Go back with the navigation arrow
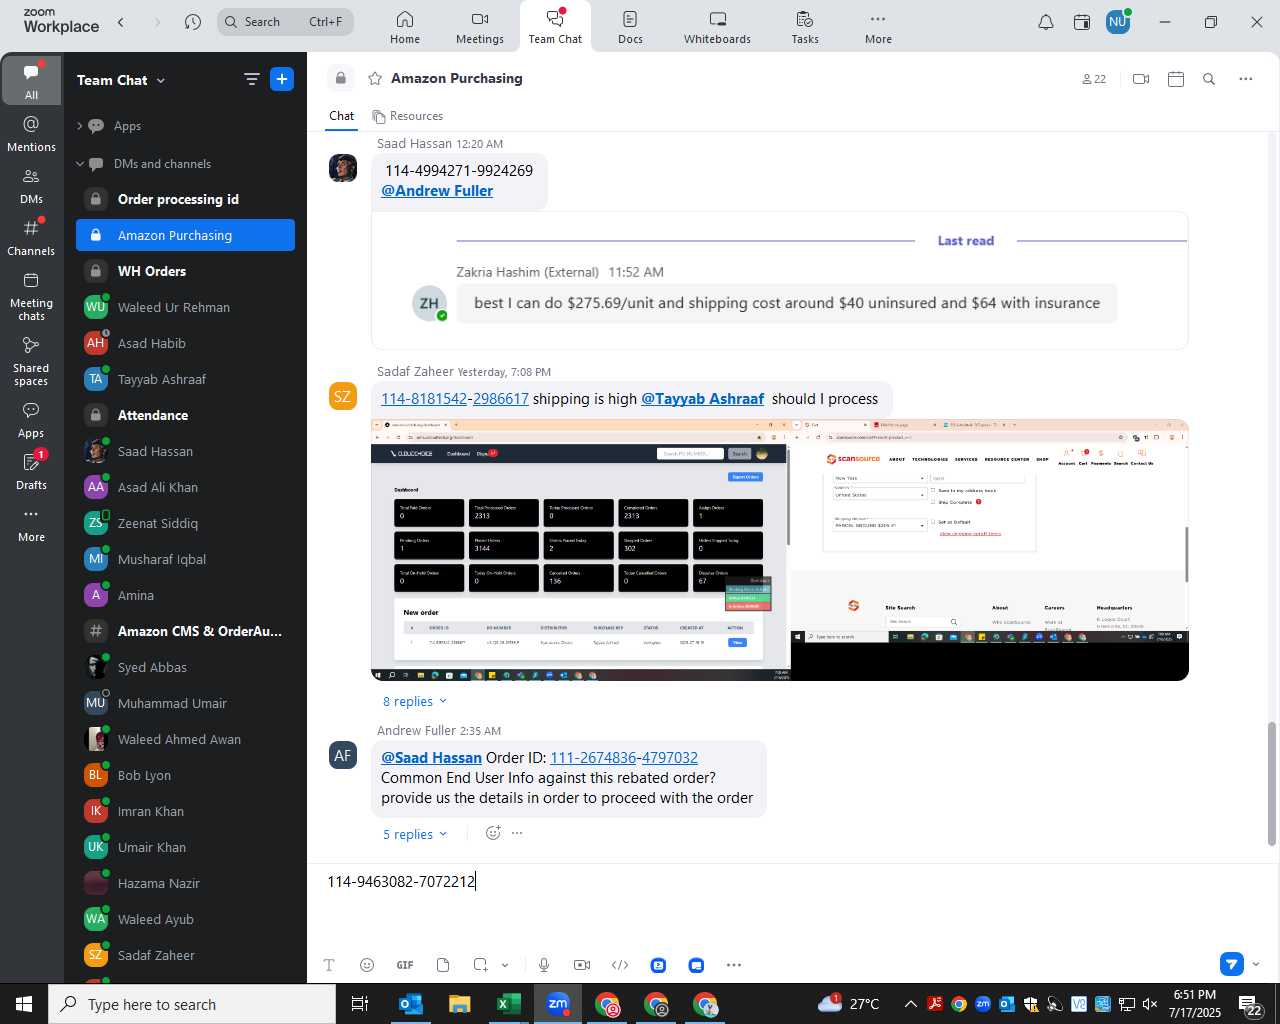The width and height of the screenshot is (1280, 1024). click(121, 22)
